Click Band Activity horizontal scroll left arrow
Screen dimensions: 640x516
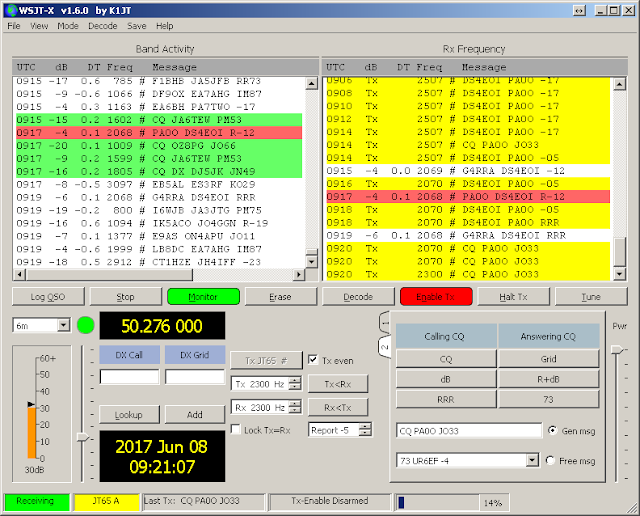[x=19, y=275]
